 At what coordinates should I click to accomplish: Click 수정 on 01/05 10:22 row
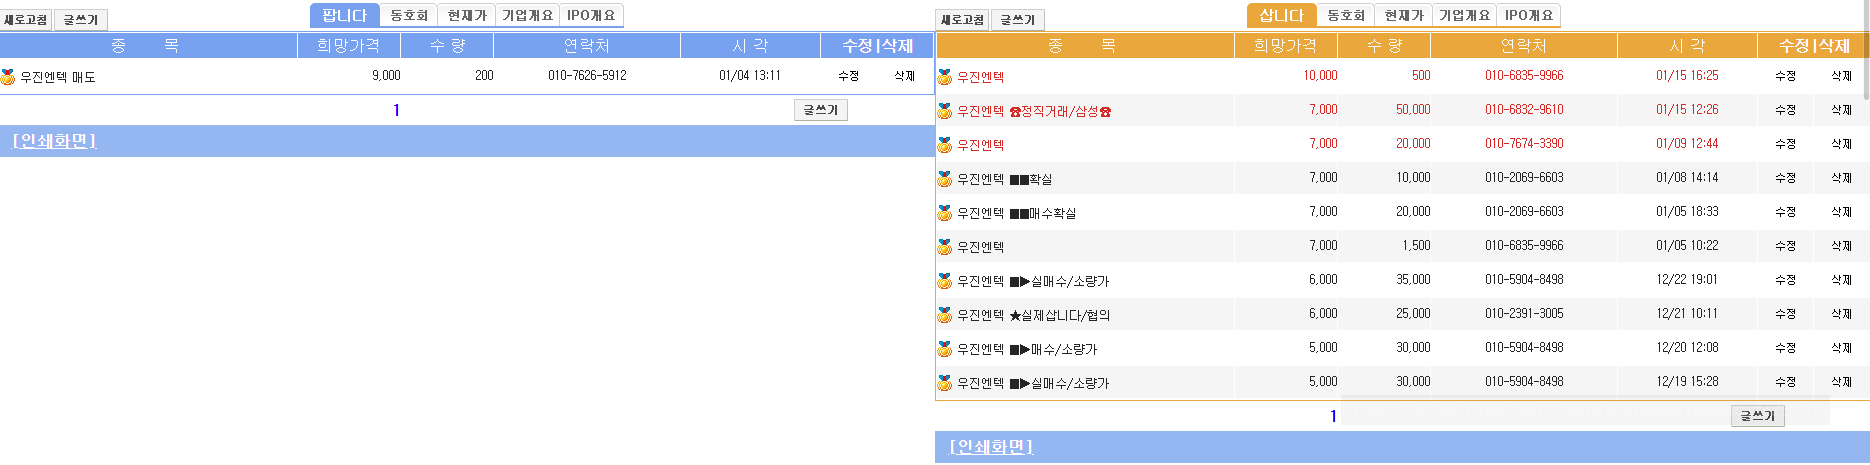[1785, 246]
